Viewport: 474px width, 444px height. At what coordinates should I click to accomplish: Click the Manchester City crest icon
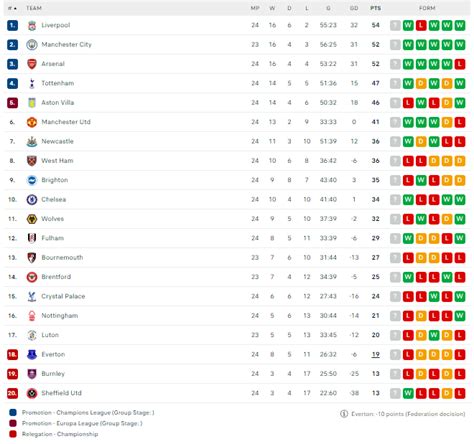point(32,45)
